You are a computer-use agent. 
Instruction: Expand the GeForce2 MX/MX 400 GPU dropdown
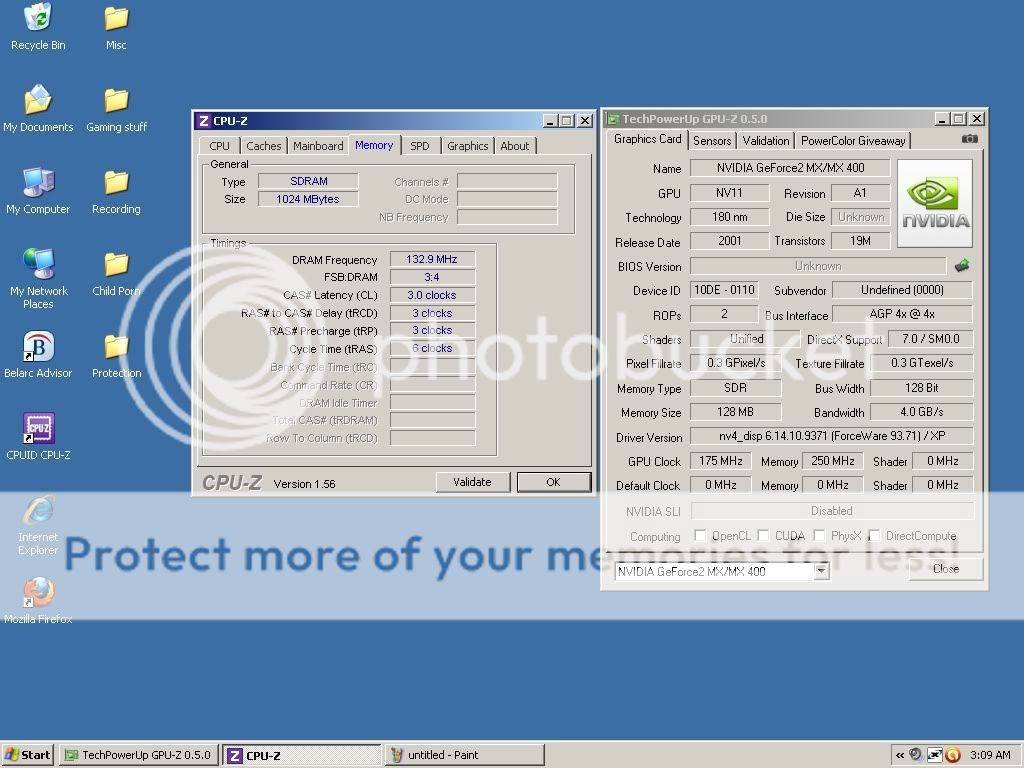coord(821,571)
